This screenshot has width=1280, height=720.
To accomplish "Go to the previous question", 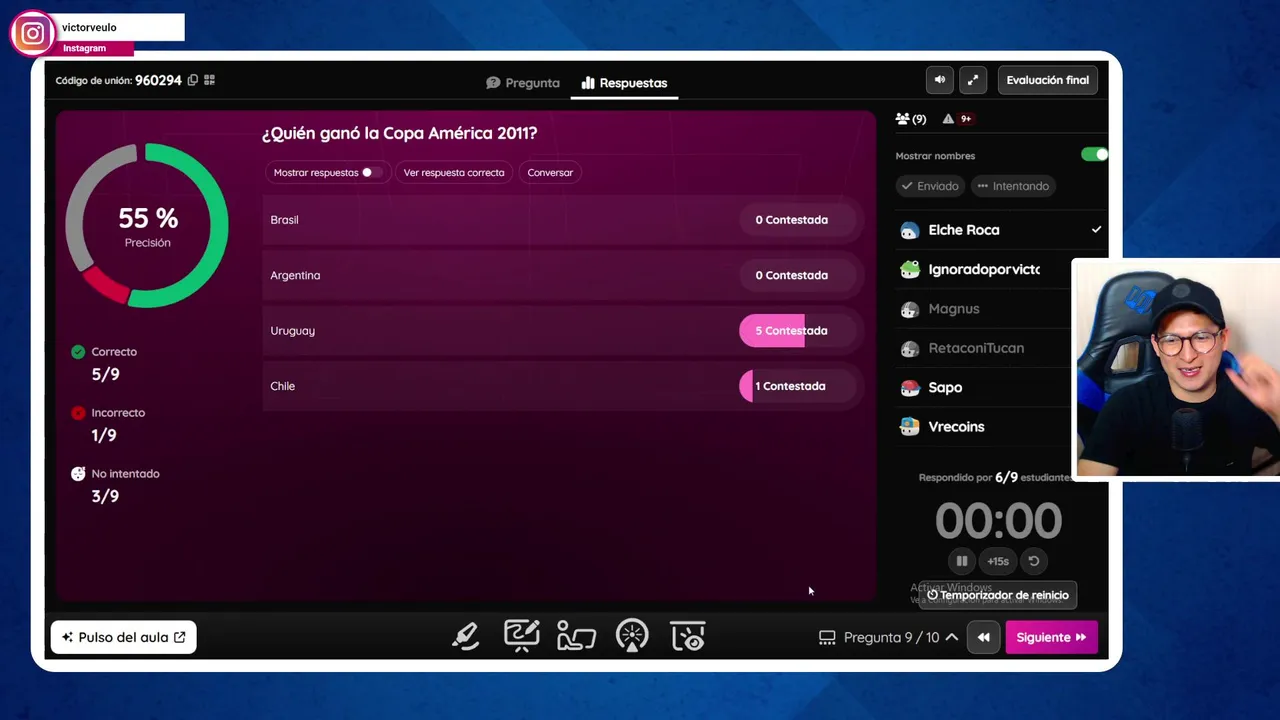I will coord(983,637).
